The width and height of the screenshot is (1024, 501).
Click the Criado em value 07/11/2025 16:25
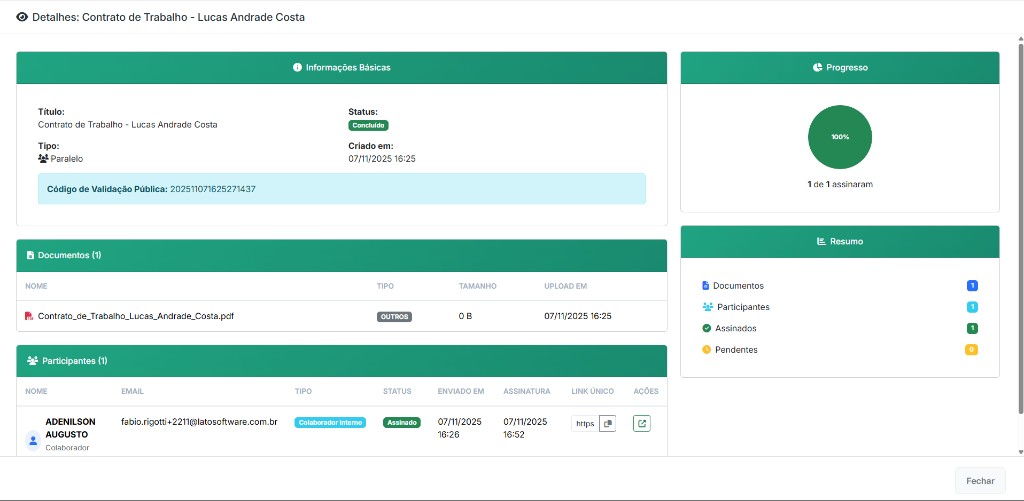[382, 159]
